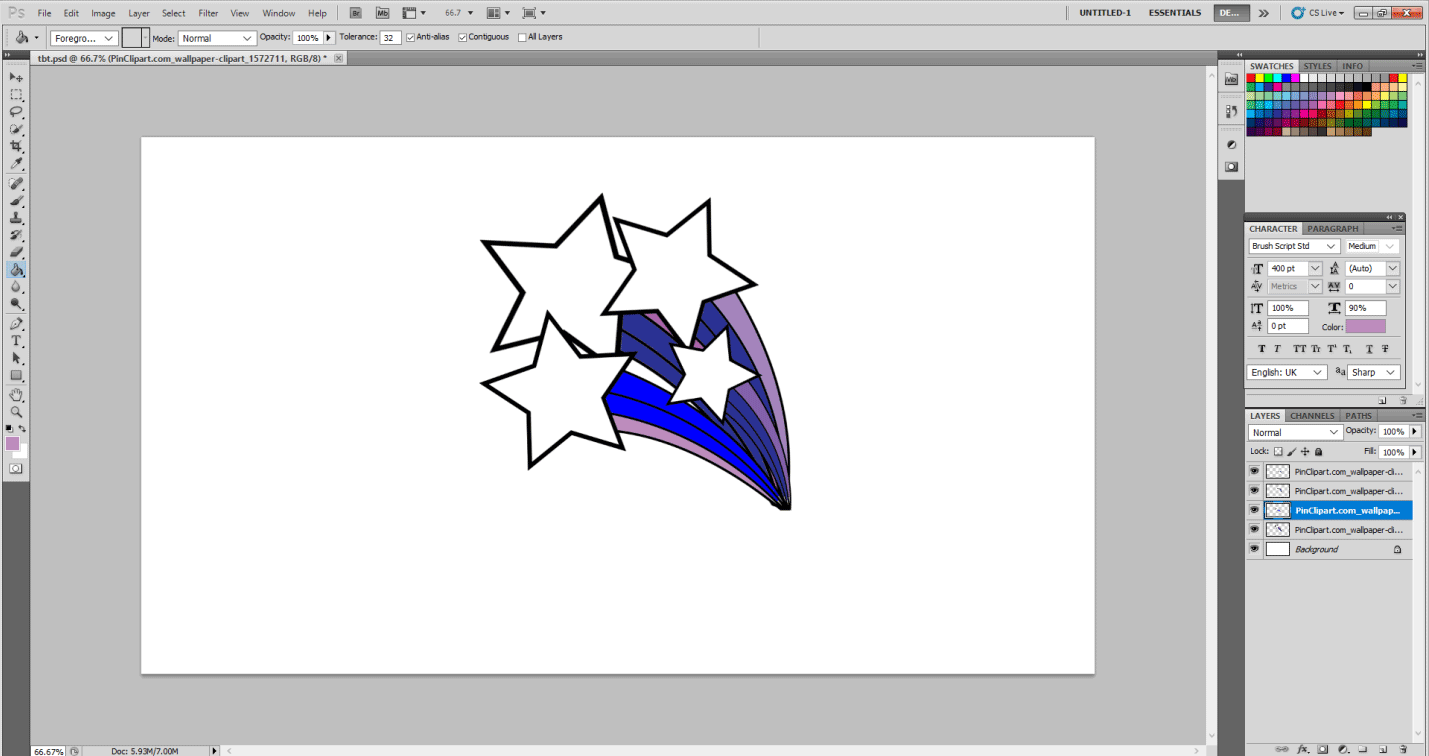The image size is (1429, 756).
Task: Open the 400 pt font size dropdown
Action: [1315, 268]
